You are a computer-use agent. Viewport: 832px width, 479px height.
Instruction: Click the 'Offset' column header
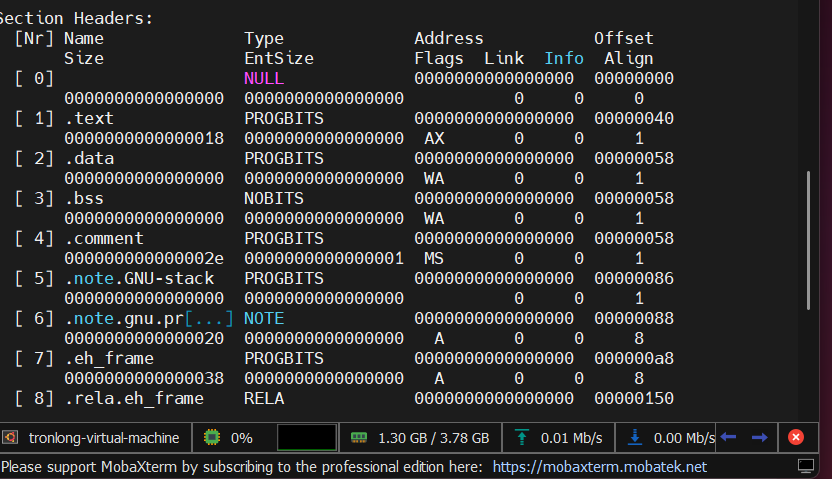point(623,38)
